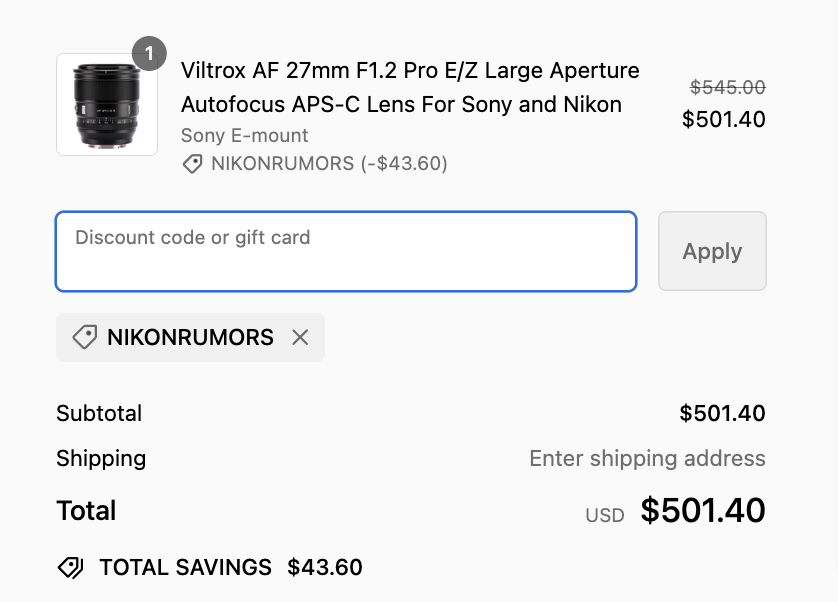Image resolution: width=838 pixels, height=602 pixels.
Task: Click the $43.60 total savings amount
Action: (325, 568)
